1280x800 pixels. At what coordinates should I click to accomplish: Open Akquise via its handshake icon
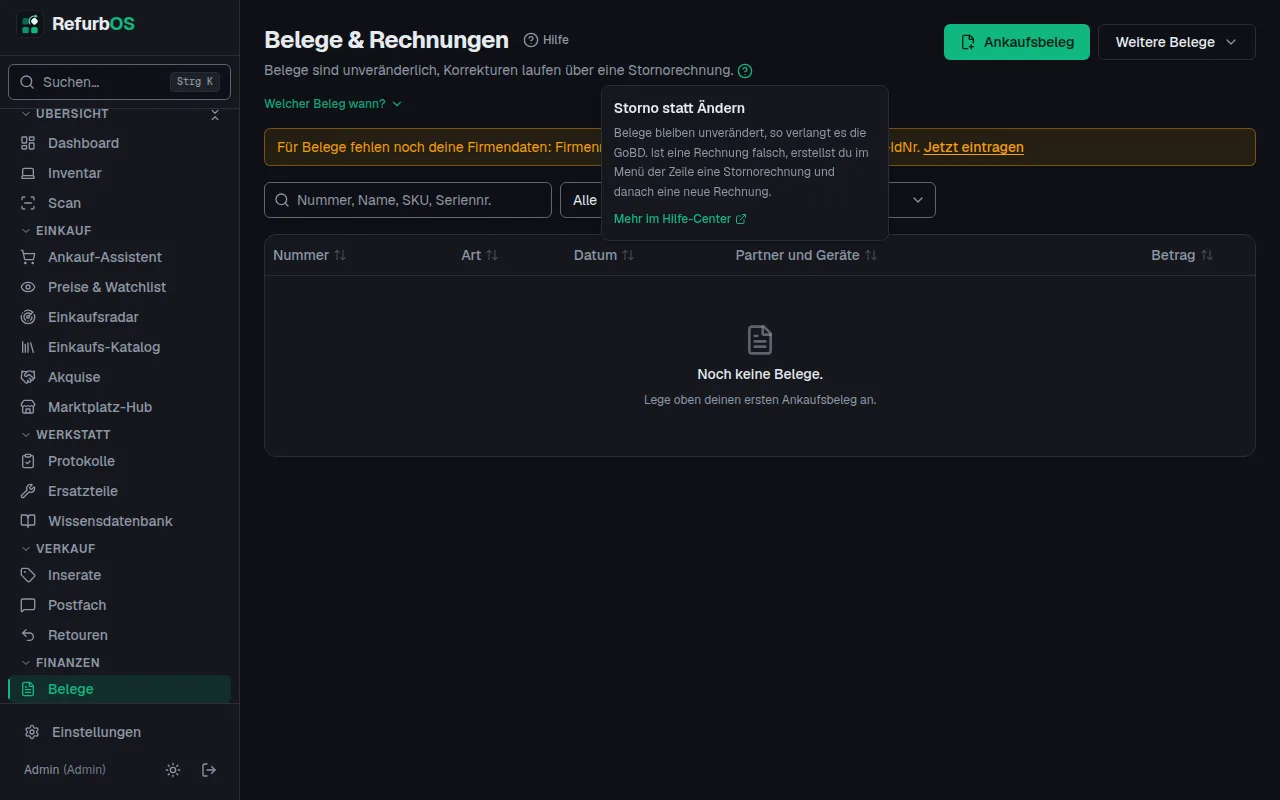28,377
